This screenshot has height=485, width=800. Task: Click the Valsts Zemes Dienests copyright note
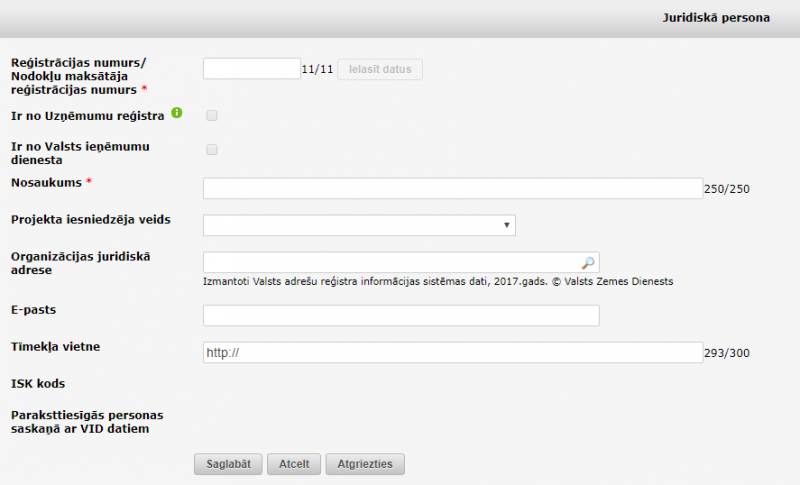[x=437, y=282]
